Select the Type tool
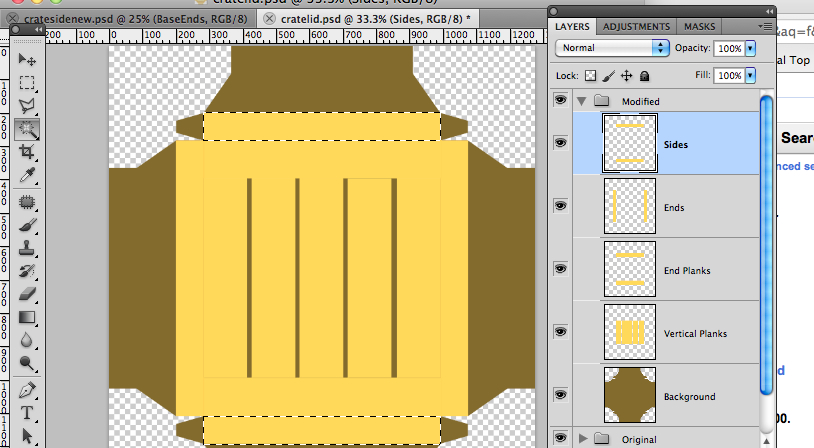 pos(27,413)
